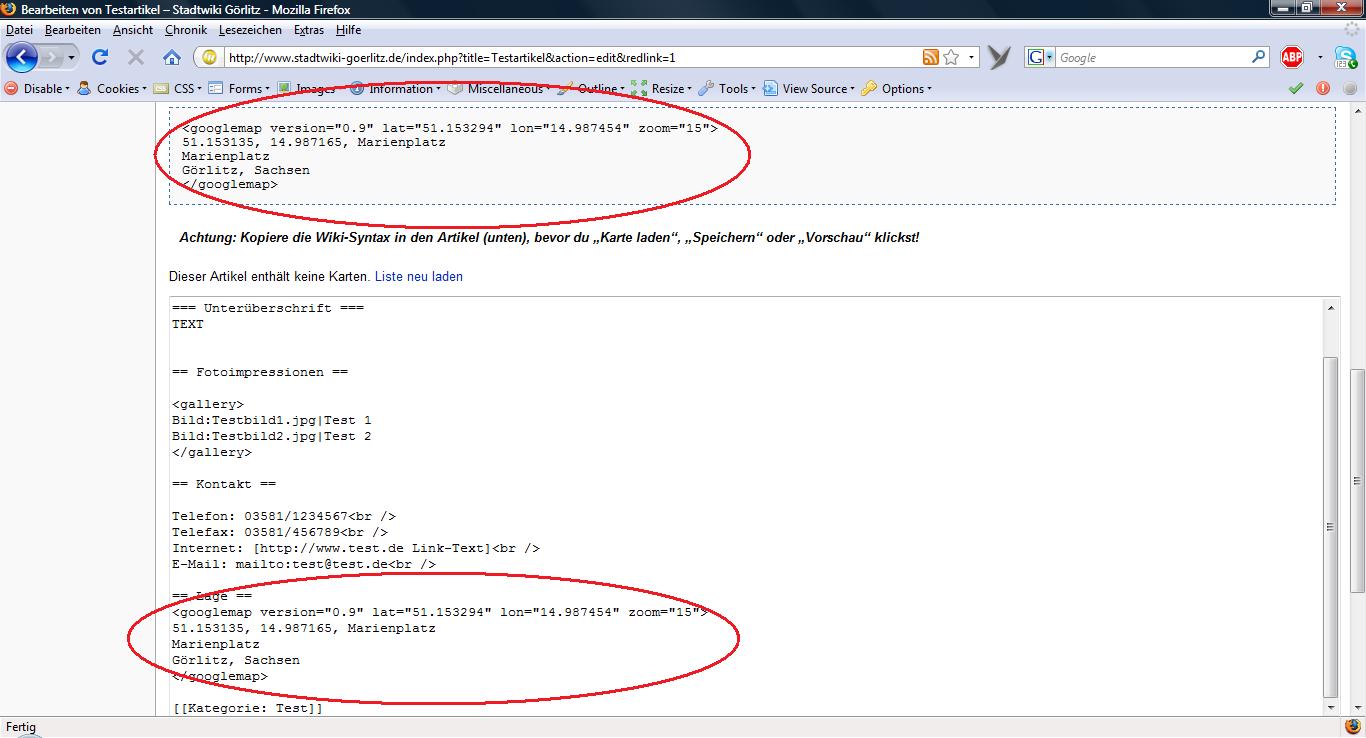
Task: Open the search engine selector dropdown
Action: click(1040, 58)
